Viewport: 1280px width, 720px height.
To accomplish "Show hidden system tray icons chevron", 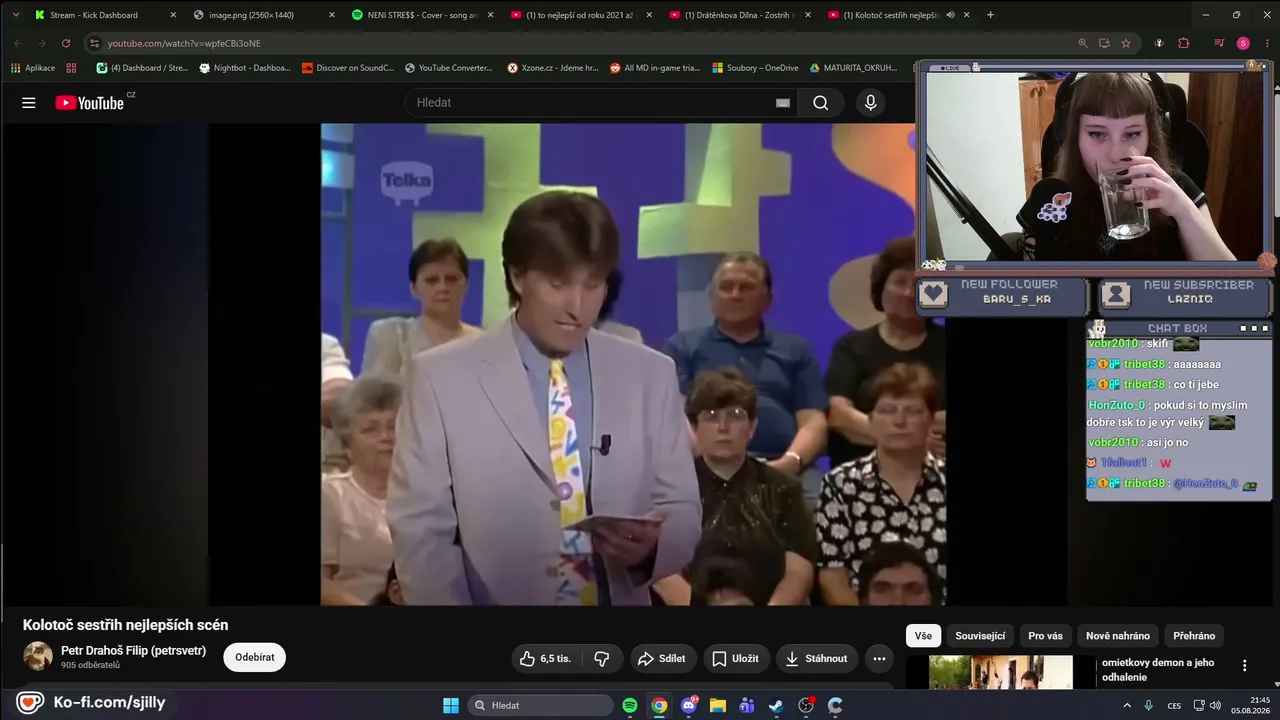I will coord(1128,705).
